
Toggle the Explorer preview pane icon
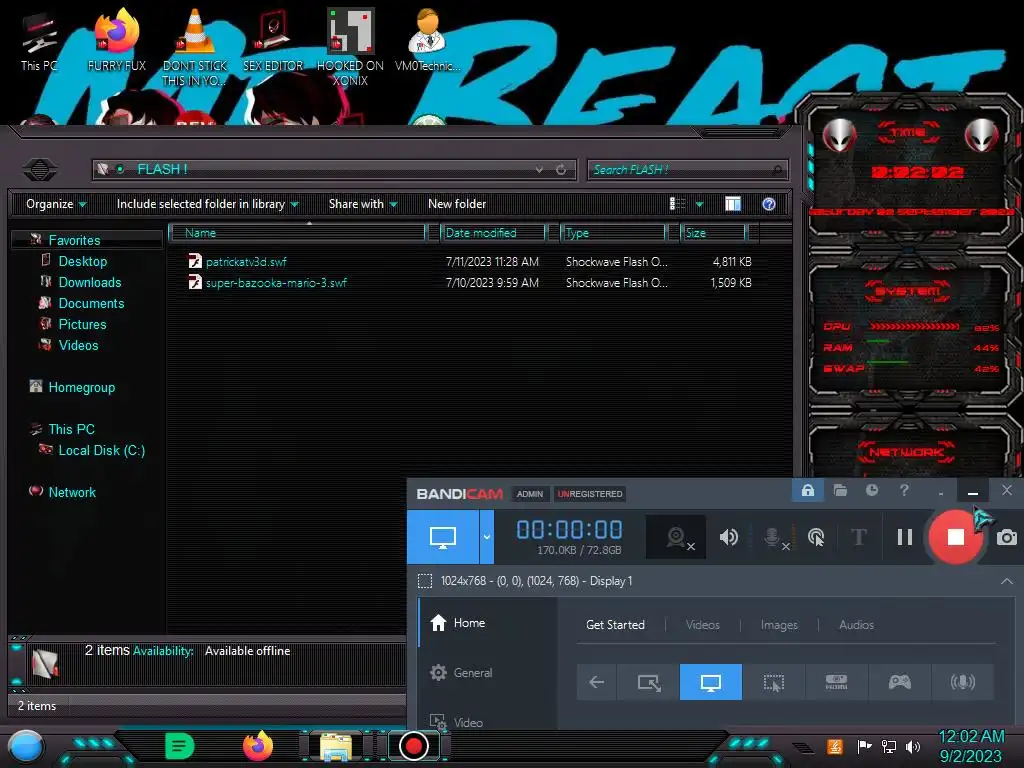pyautogui.click(x=733, y=204)
